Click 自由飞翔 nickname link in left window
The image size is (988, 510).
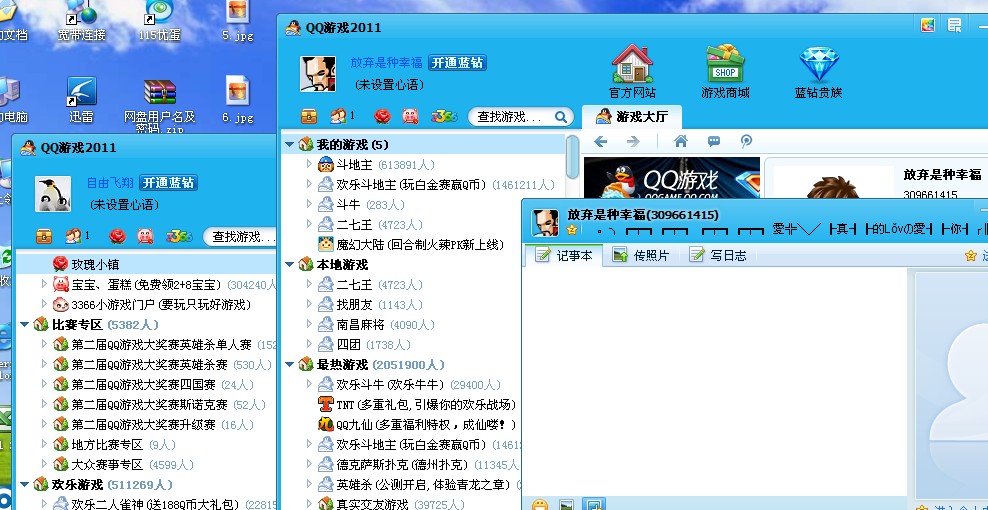click(x=110, y=183)
